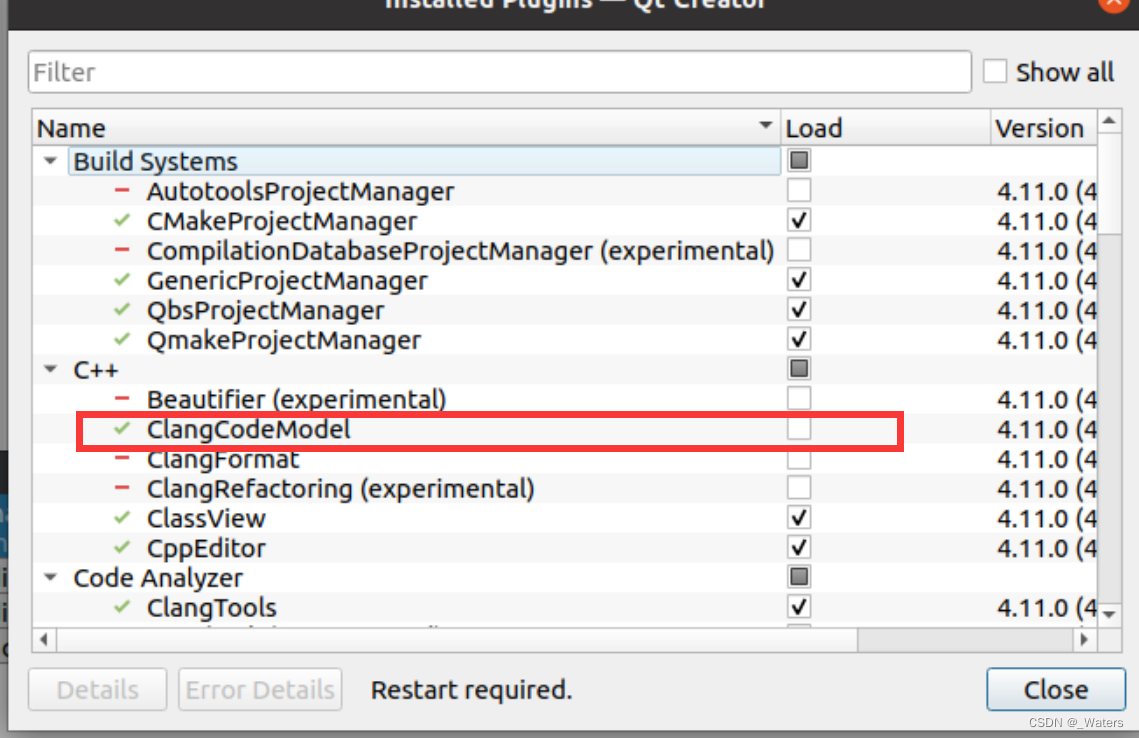Select the ClangTools plugin row
The image size is (1139, 738).
click(565, 608)
